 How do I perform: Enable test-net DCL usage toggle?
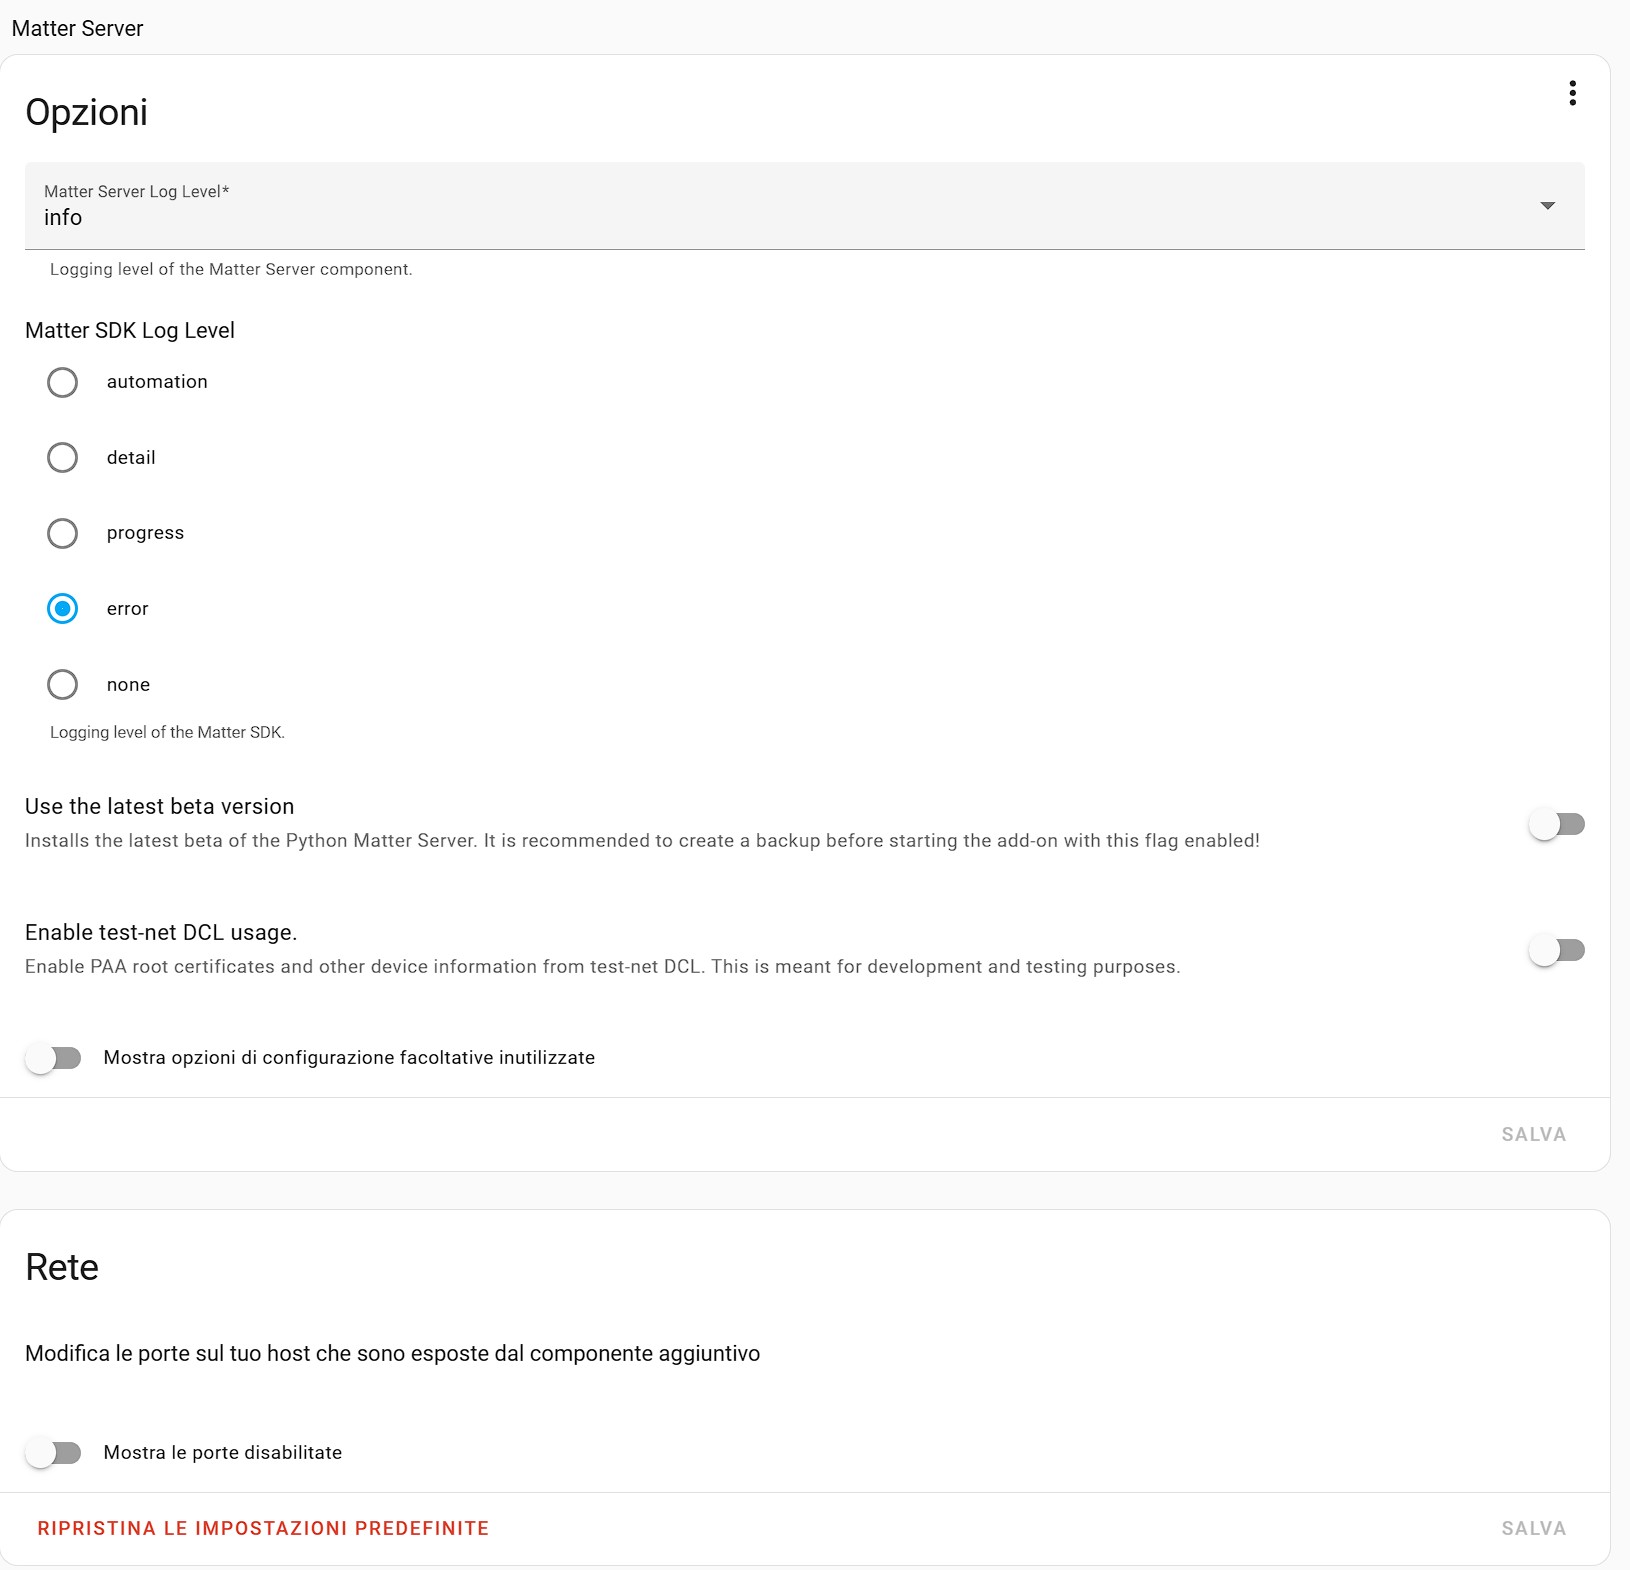pos(1557,950)
